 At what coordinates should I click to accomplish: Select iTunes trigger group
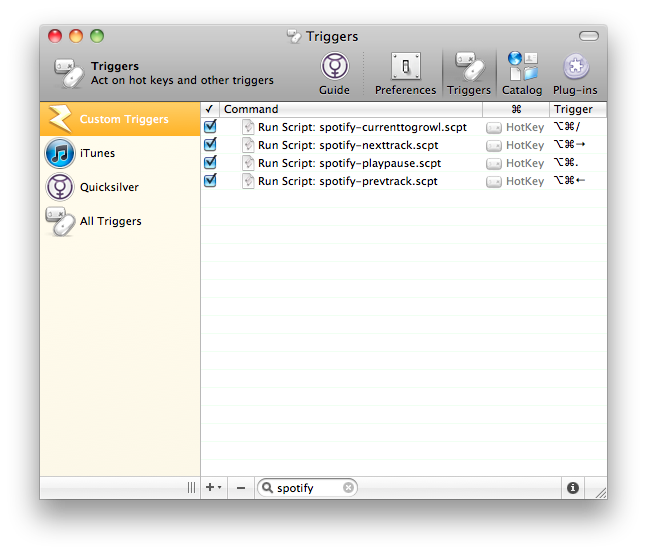pos(120,153)
